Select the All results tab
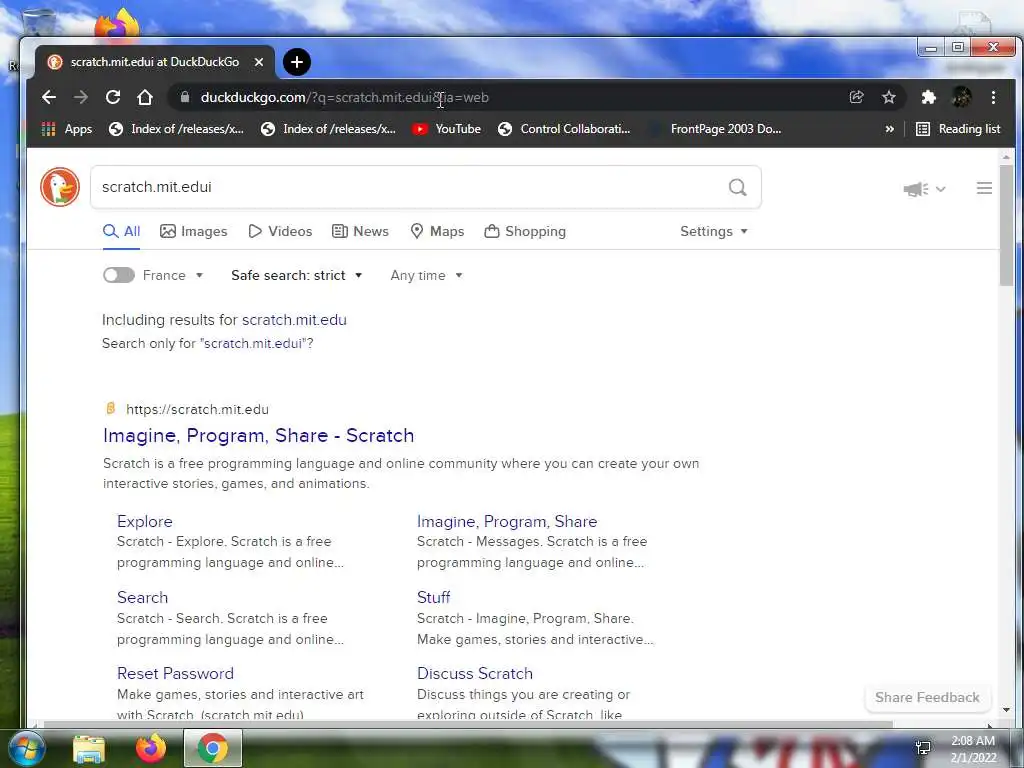1024x768 pixels. pyautogui.click(x=121, y=231)
